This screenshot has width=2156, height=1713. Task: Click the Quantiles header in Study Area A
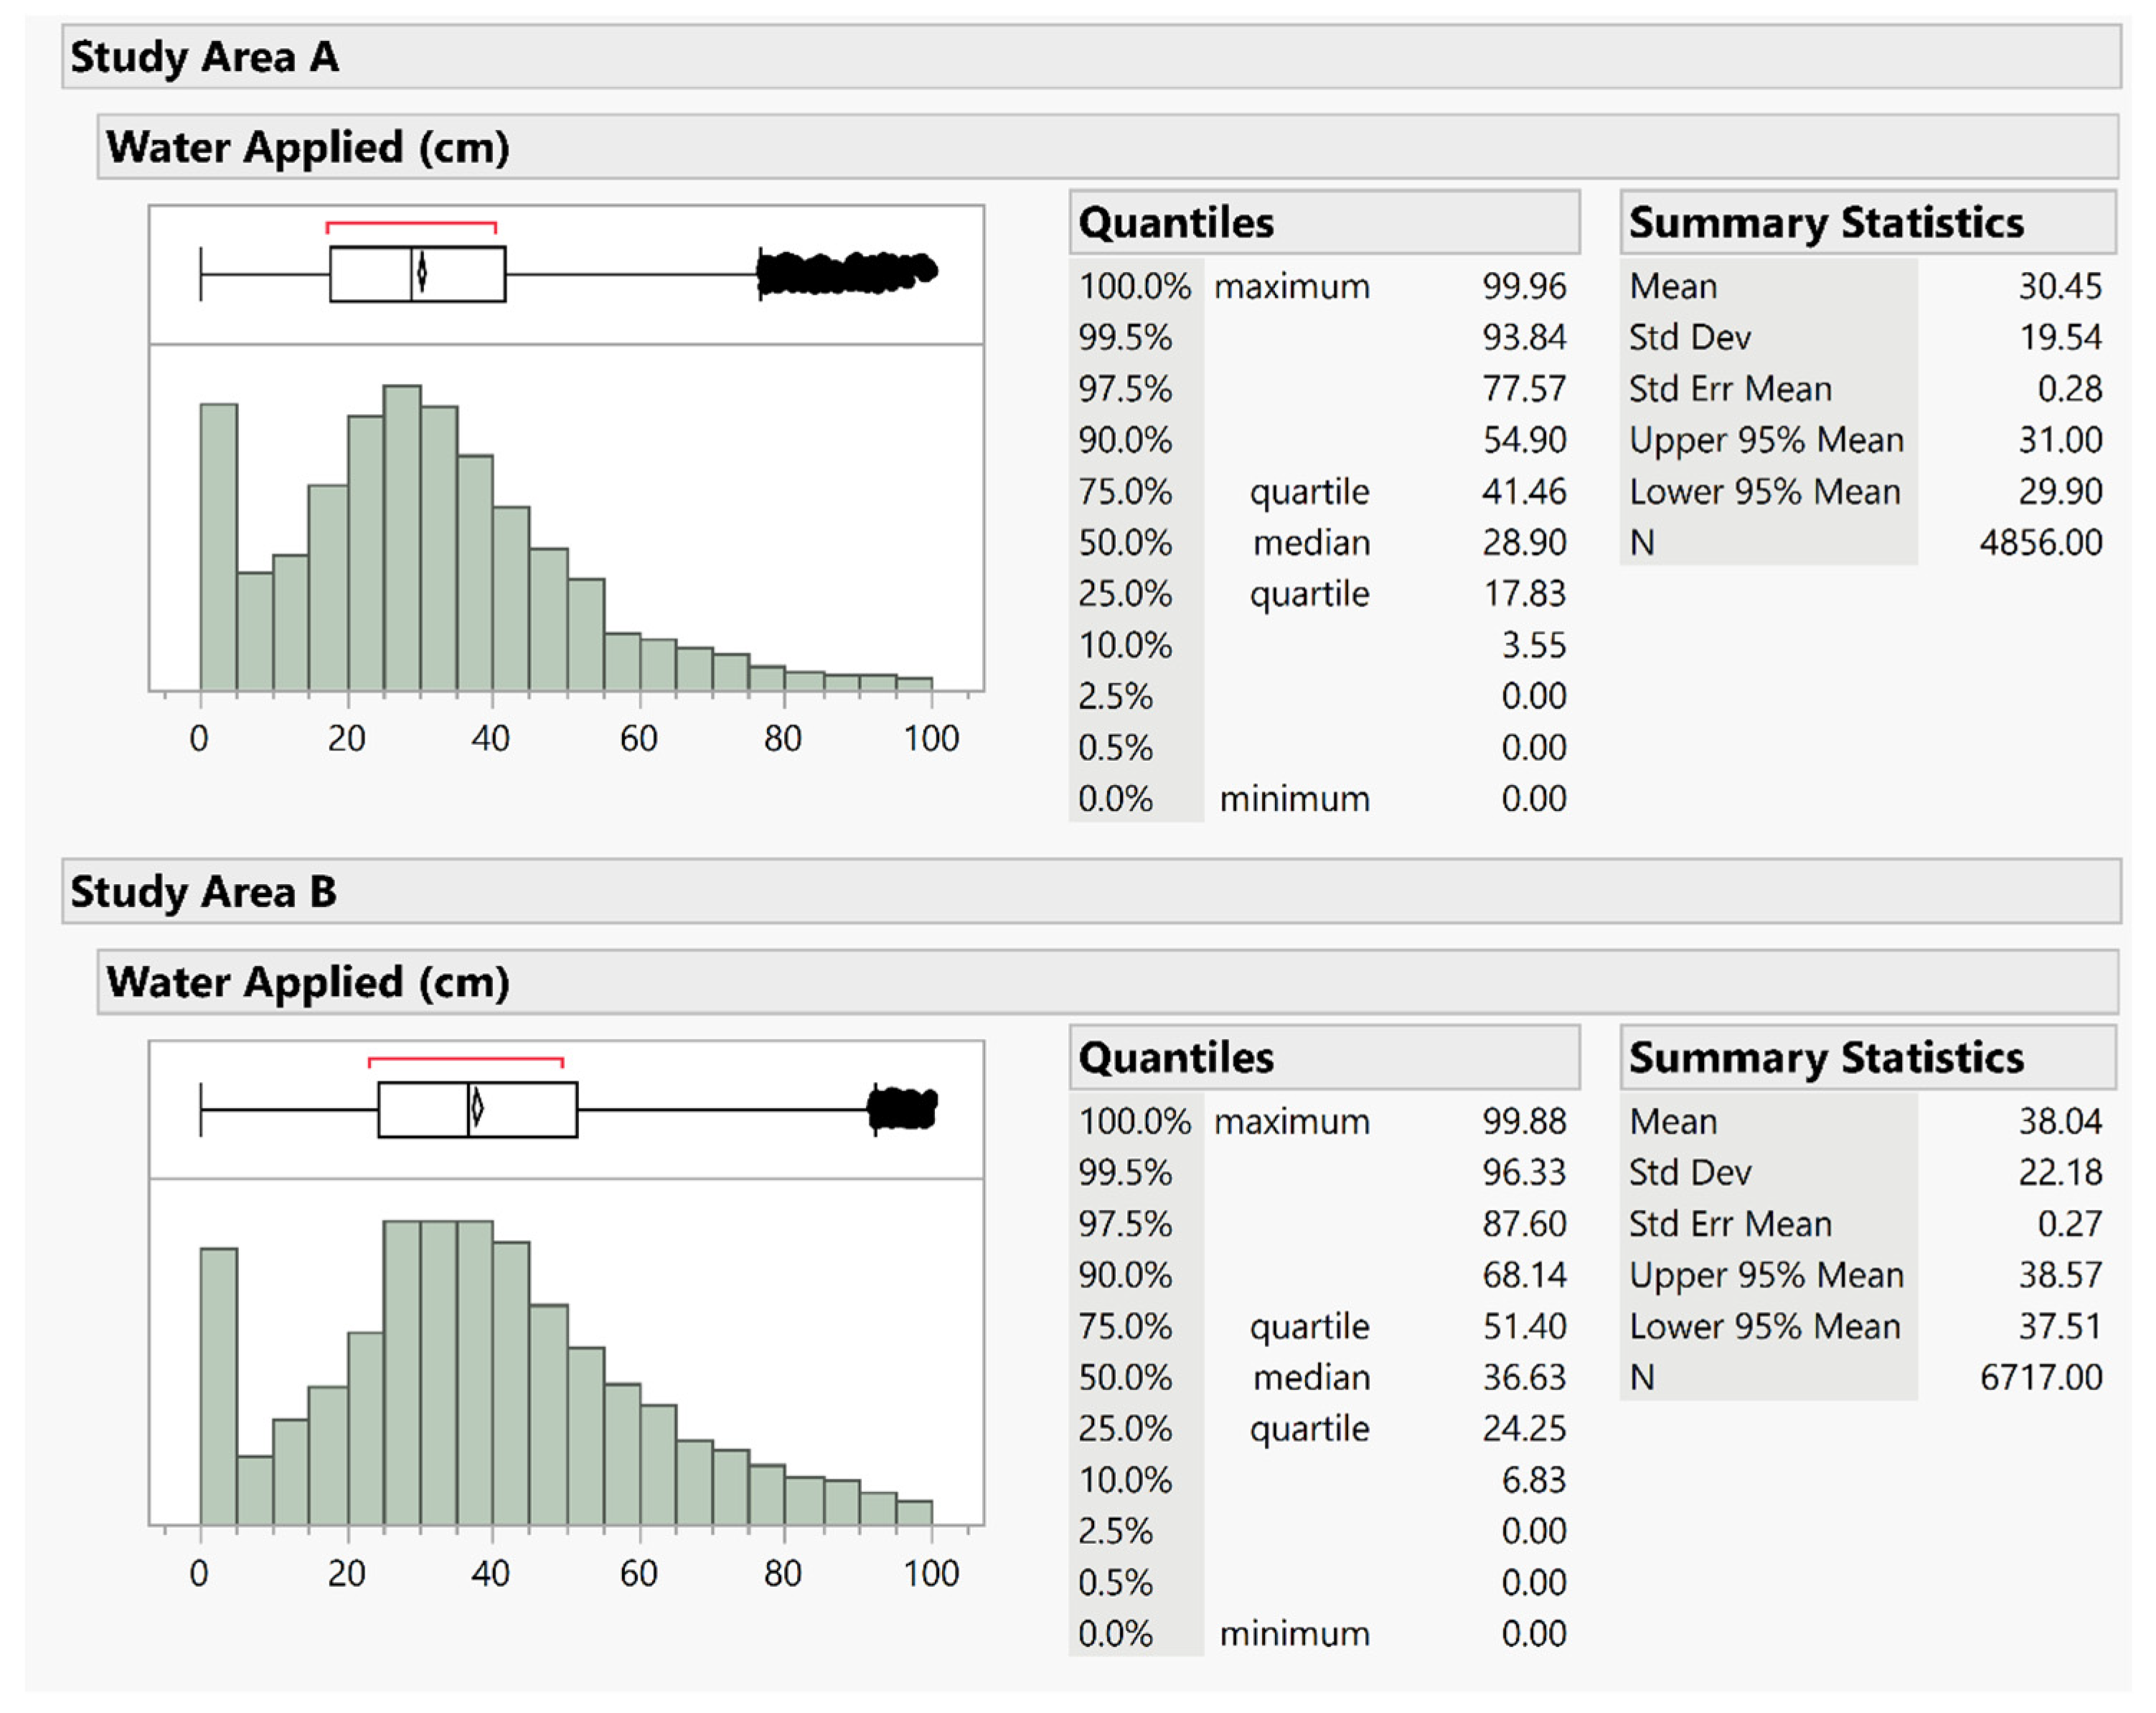[x=1176, y=222]
